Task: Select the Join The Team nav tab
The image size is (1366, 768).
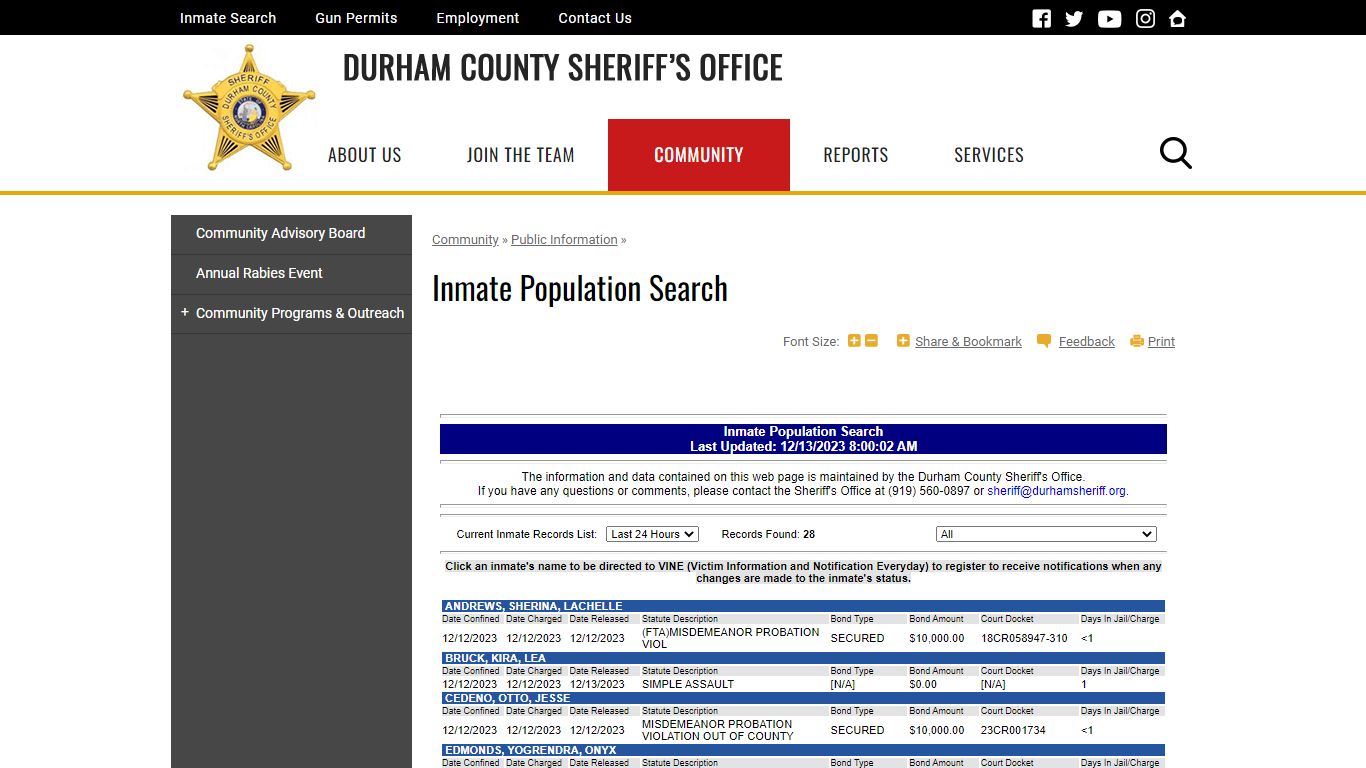Action: [521, 155]
